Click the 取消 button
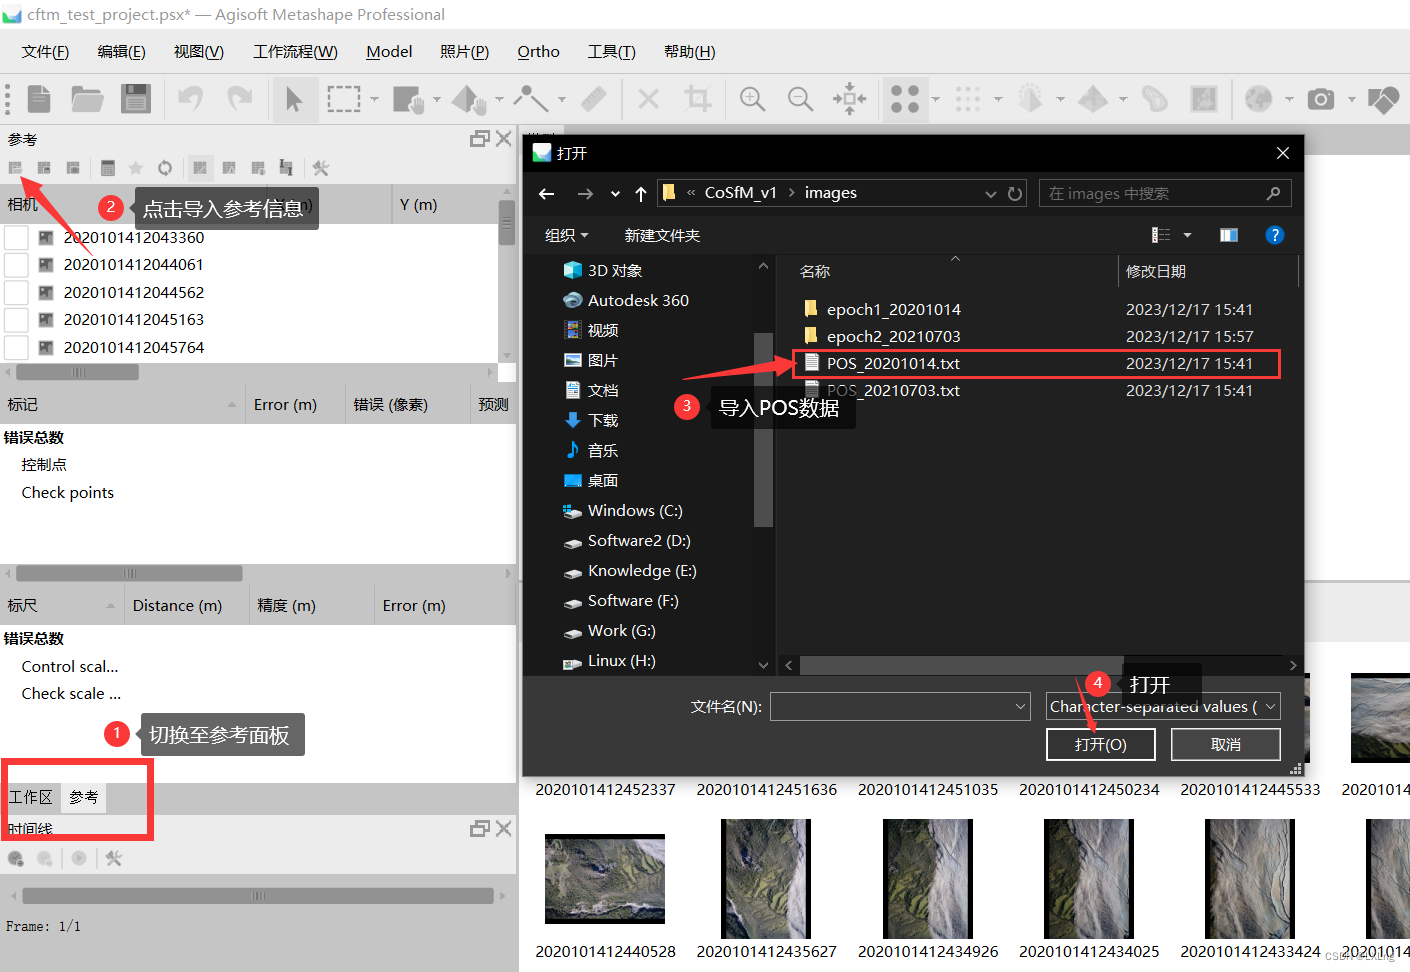This screenshot has width=1410, height=972. 1226,744
